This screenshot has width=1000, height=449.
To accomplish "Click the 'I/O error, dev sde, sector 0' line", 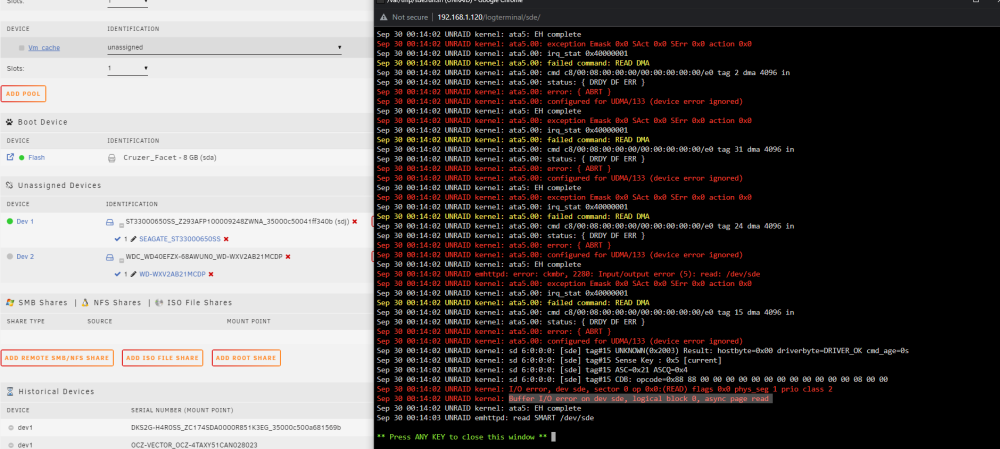I will (x=605, y=389).
